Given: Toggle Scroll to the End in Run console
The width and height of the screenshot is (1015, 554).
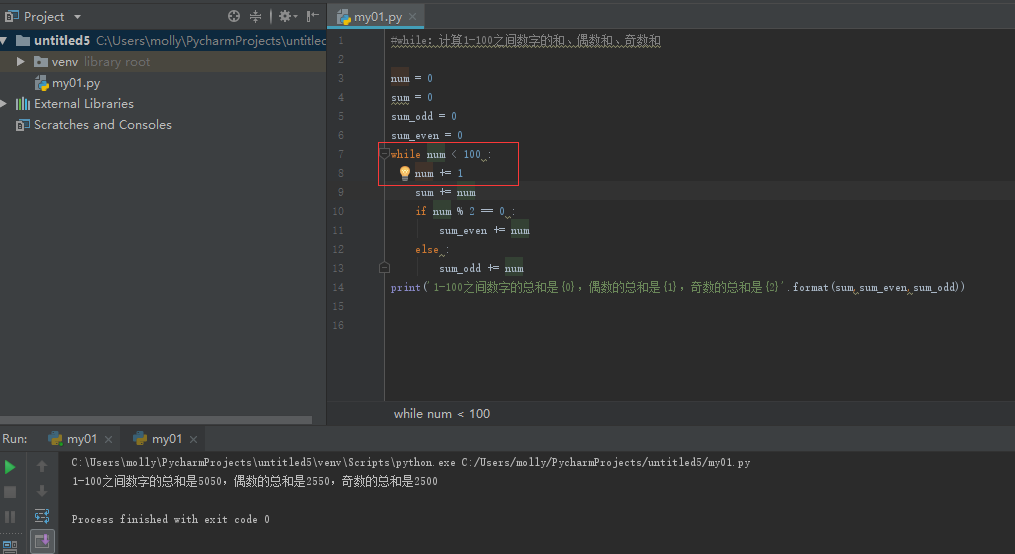Looking at the screenshot, I should [42, 541].
